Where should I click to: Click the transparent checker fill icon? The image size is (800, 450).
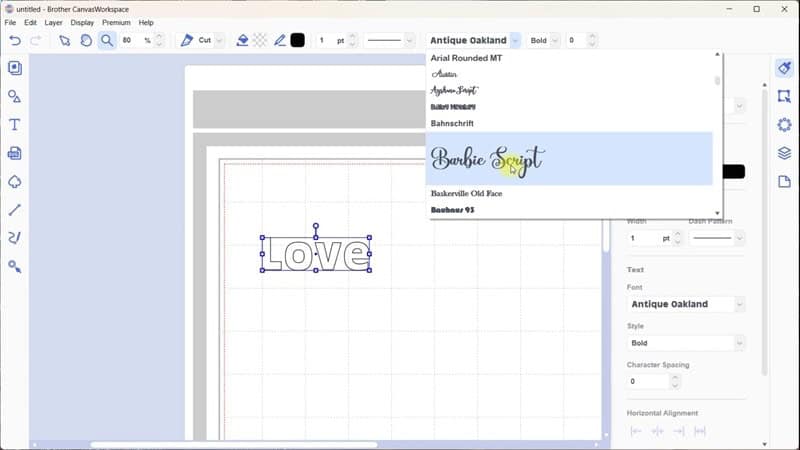[x=260, y=40]
